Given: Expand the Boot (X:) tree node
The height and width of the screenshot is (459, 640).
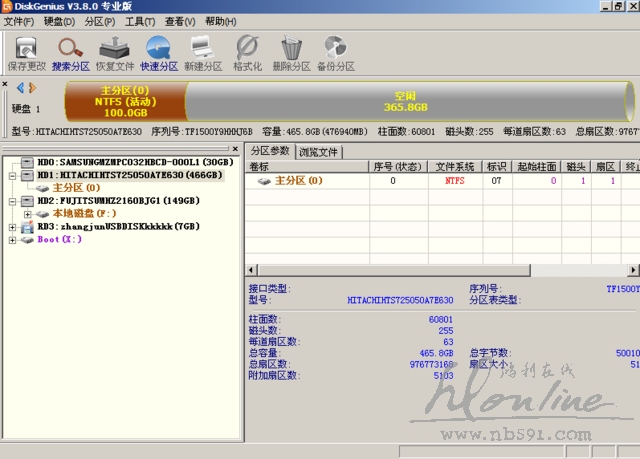Looking at the screenshot, I should pyautogui.click(x=12, y=240).
